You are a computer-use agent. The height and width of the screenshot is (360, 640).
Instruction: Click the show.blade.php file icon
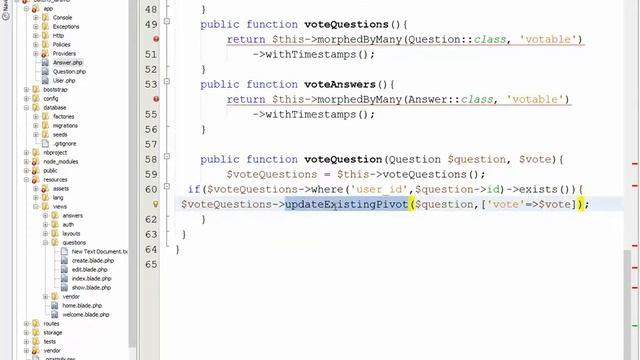coord(64,287)
